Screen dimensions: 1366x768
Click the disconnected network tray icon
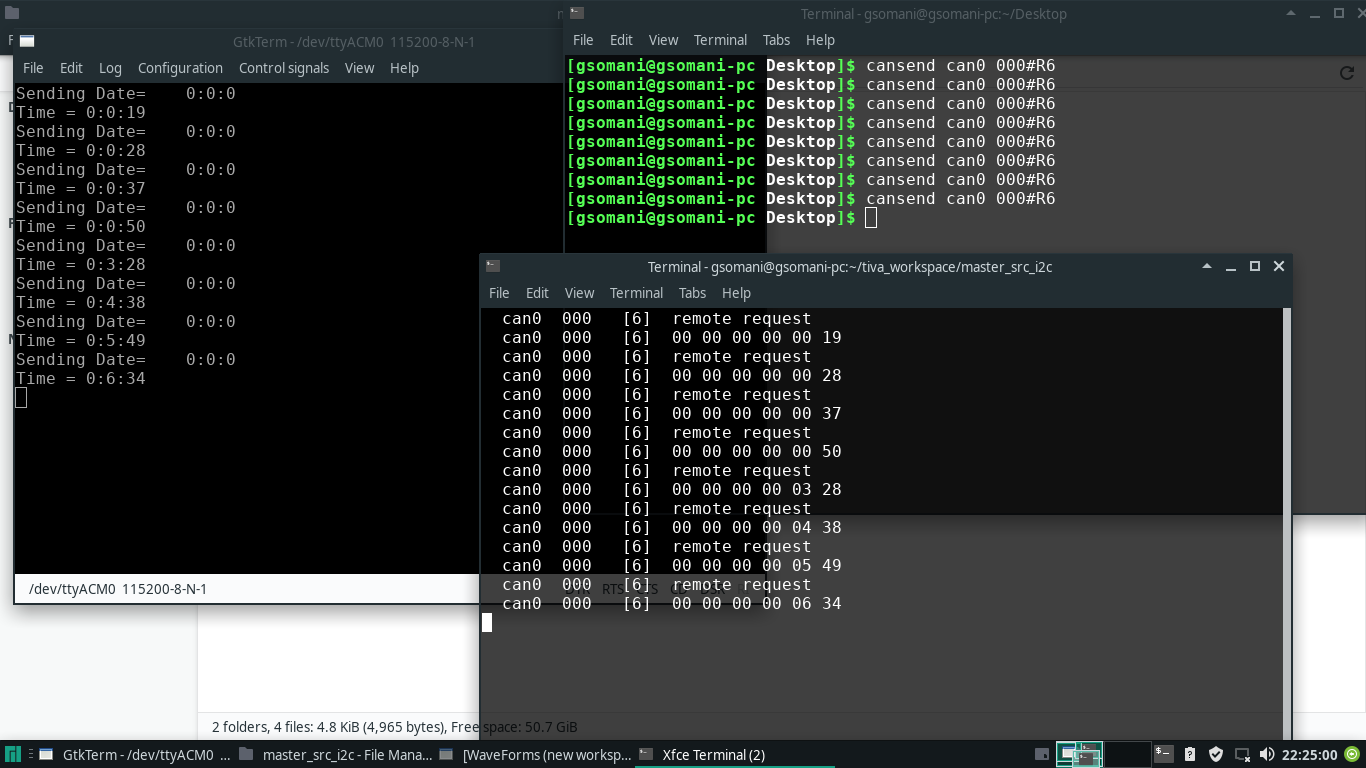point(1242,755)
